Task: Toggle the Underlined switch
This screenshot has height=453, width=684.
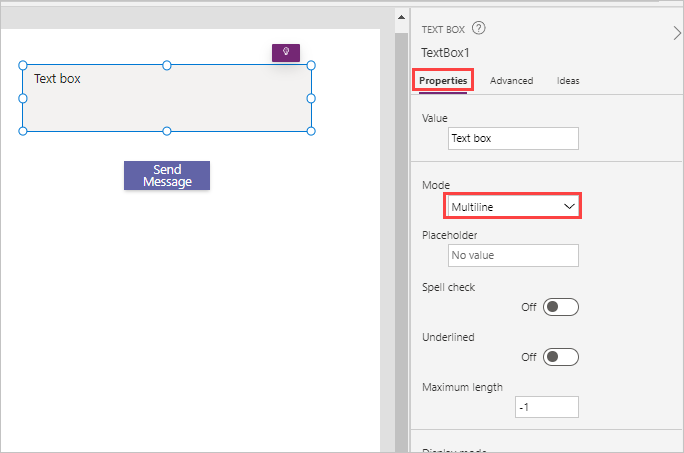Action: [x=560, y=357]
